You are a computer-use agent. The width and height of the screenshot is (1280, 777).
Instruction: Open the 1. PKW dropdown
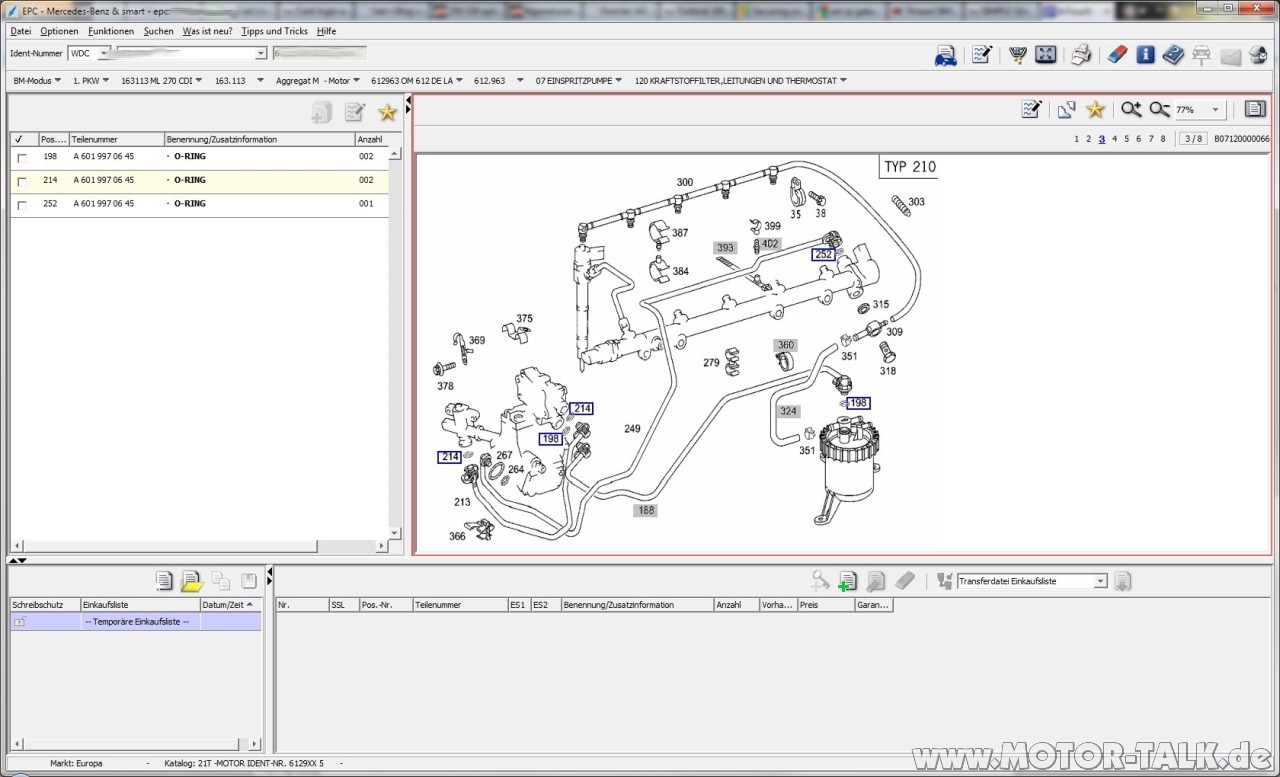(x=90, y=80)
